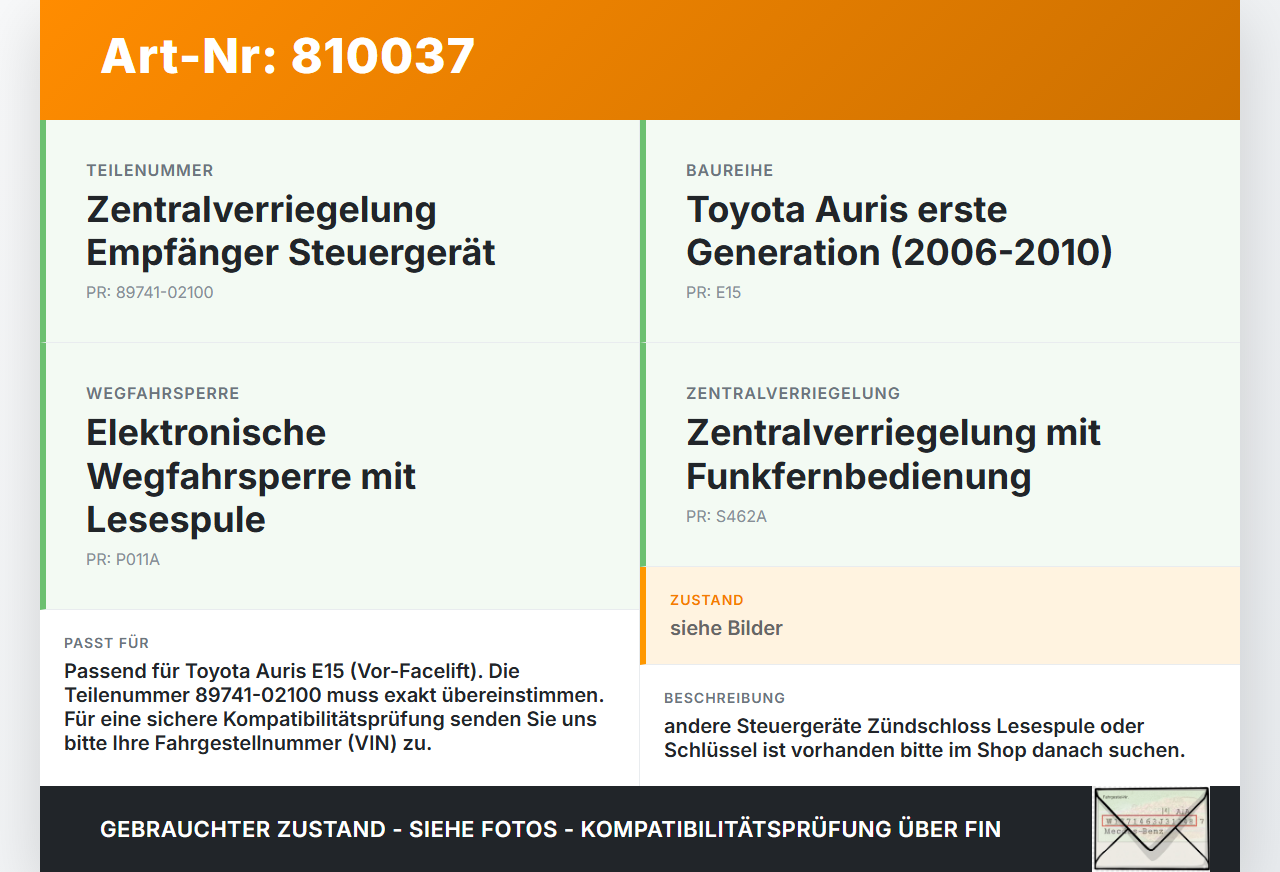Click the TEILENUMMER label

coord(150,171)
